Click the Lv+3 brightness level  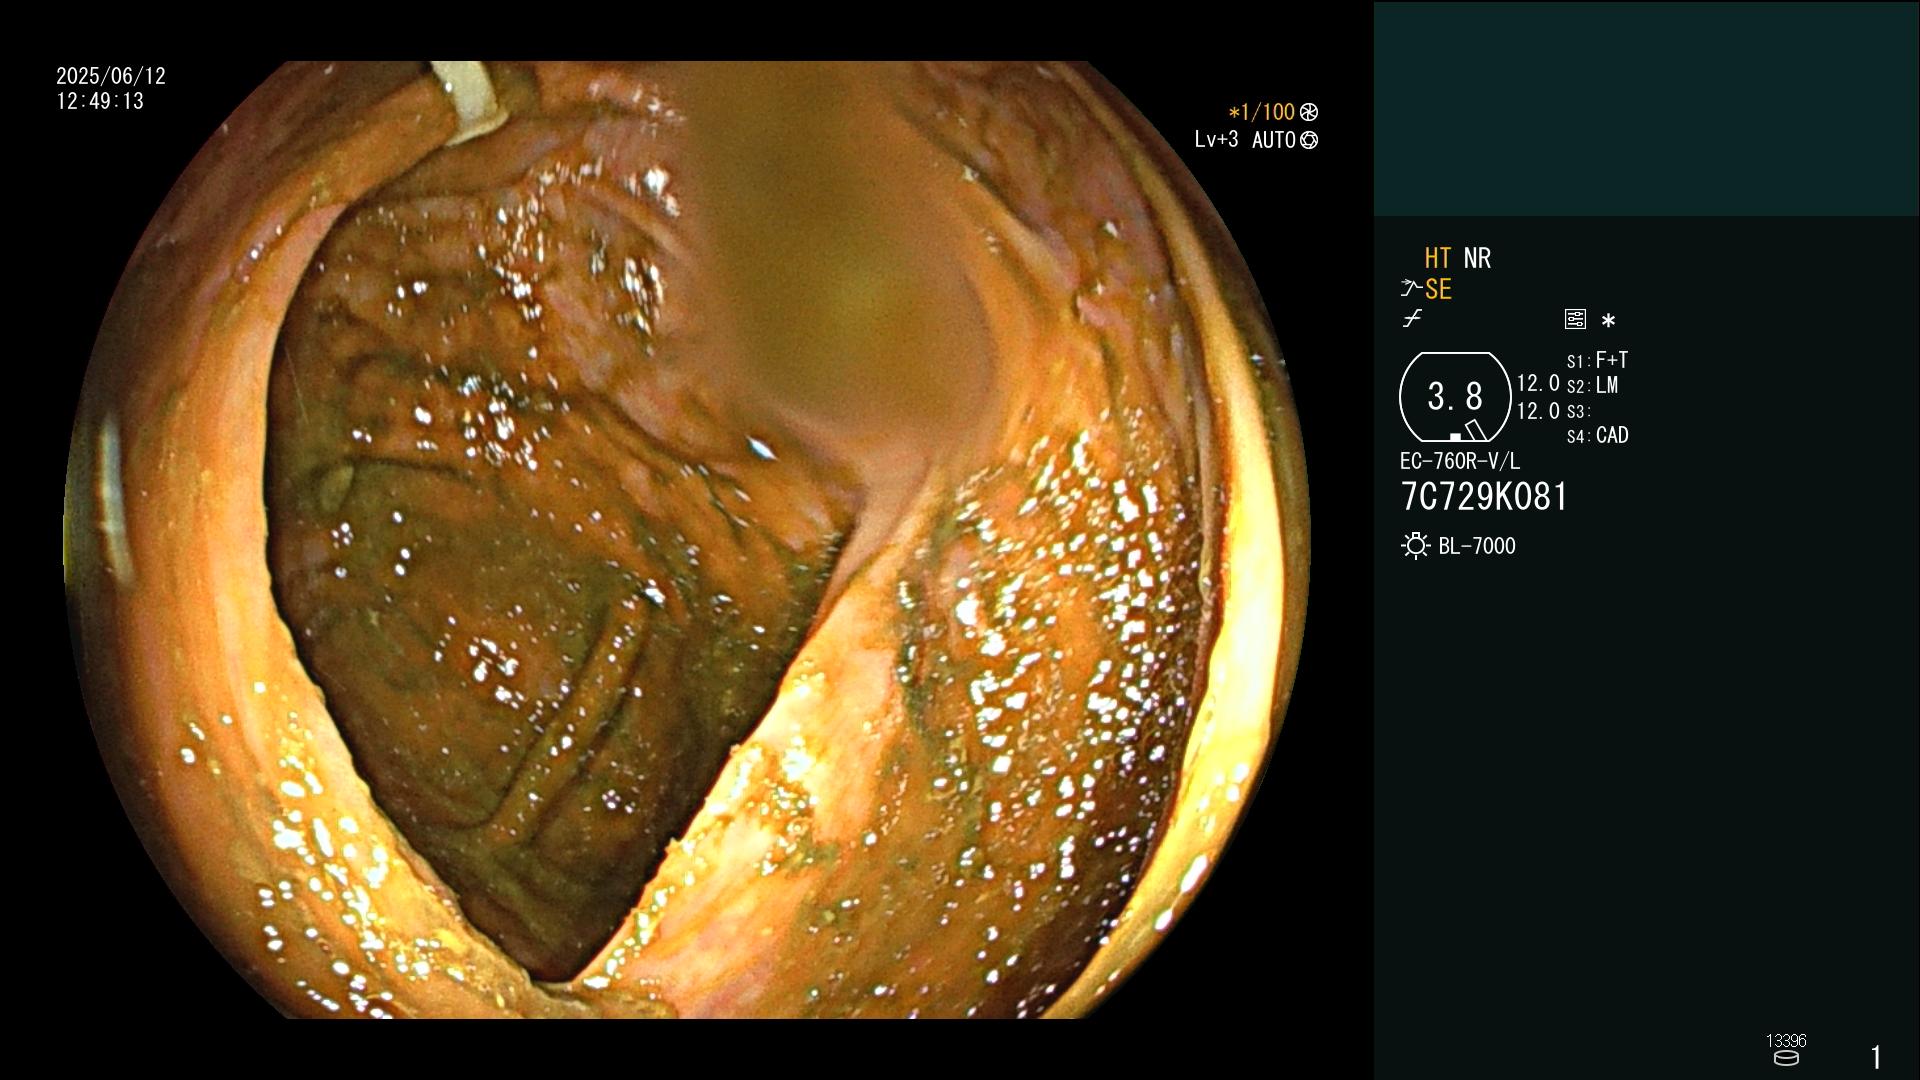(1216, 139)
